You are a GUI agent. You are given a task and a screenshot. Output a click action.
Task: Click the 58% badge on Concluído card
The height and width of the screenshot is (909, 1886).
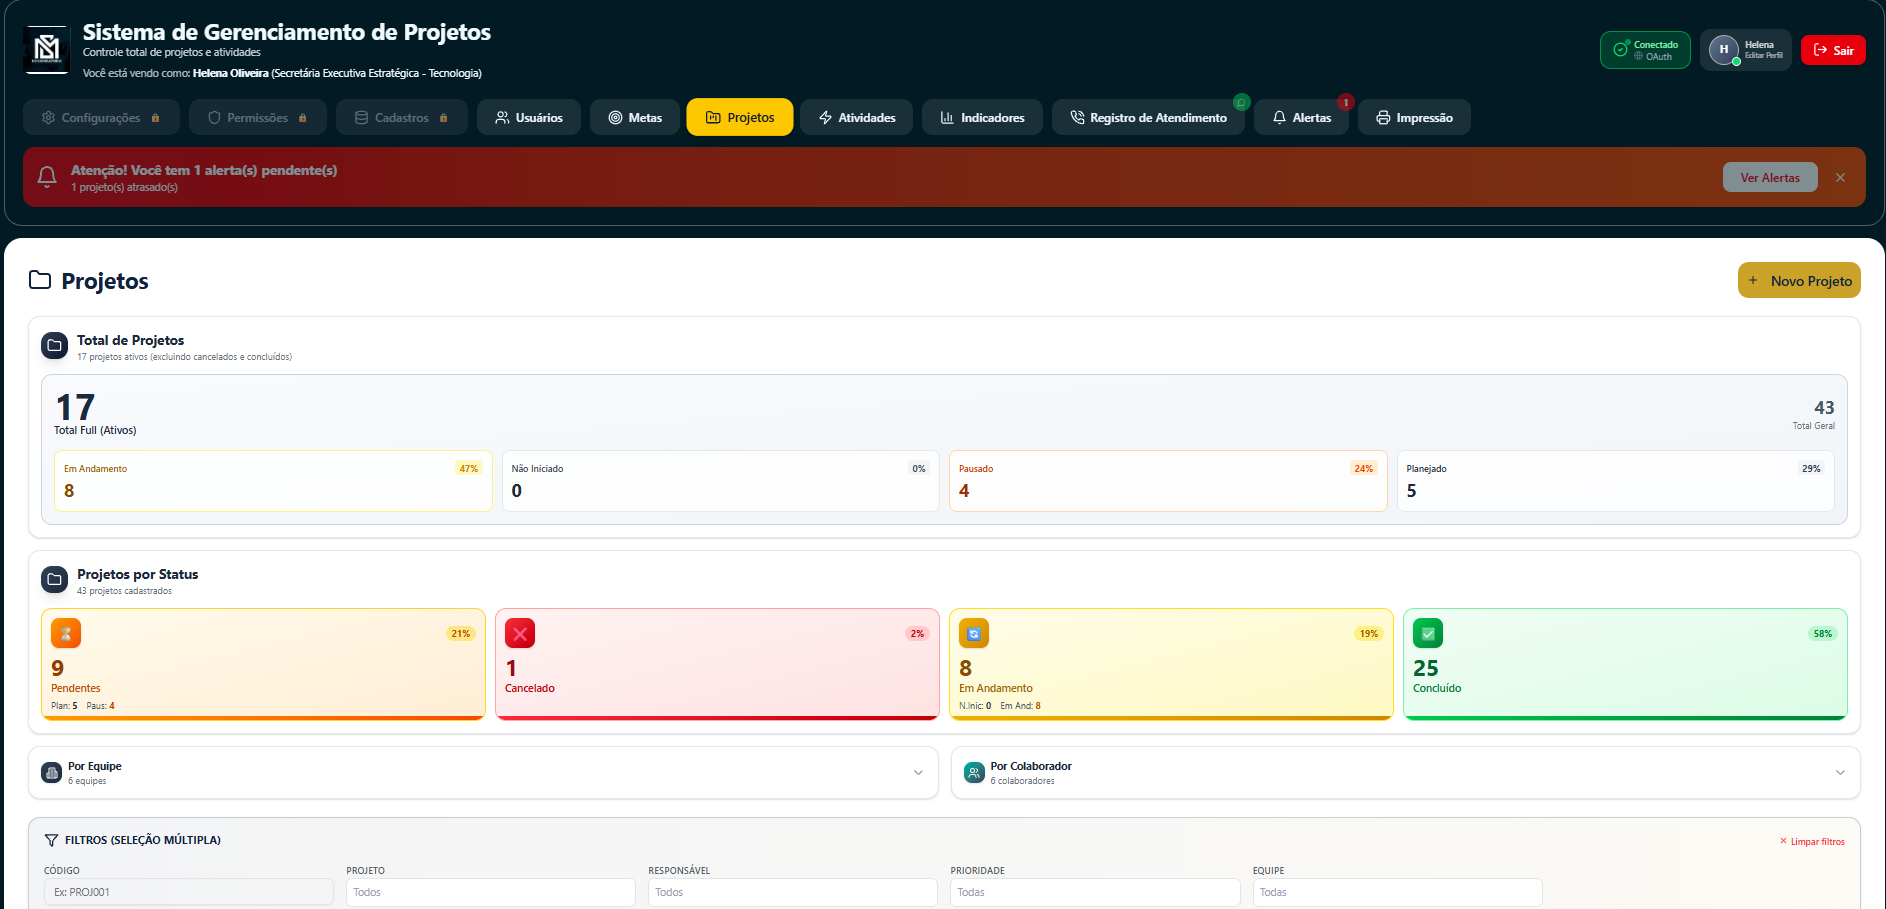click(1823, 633)
